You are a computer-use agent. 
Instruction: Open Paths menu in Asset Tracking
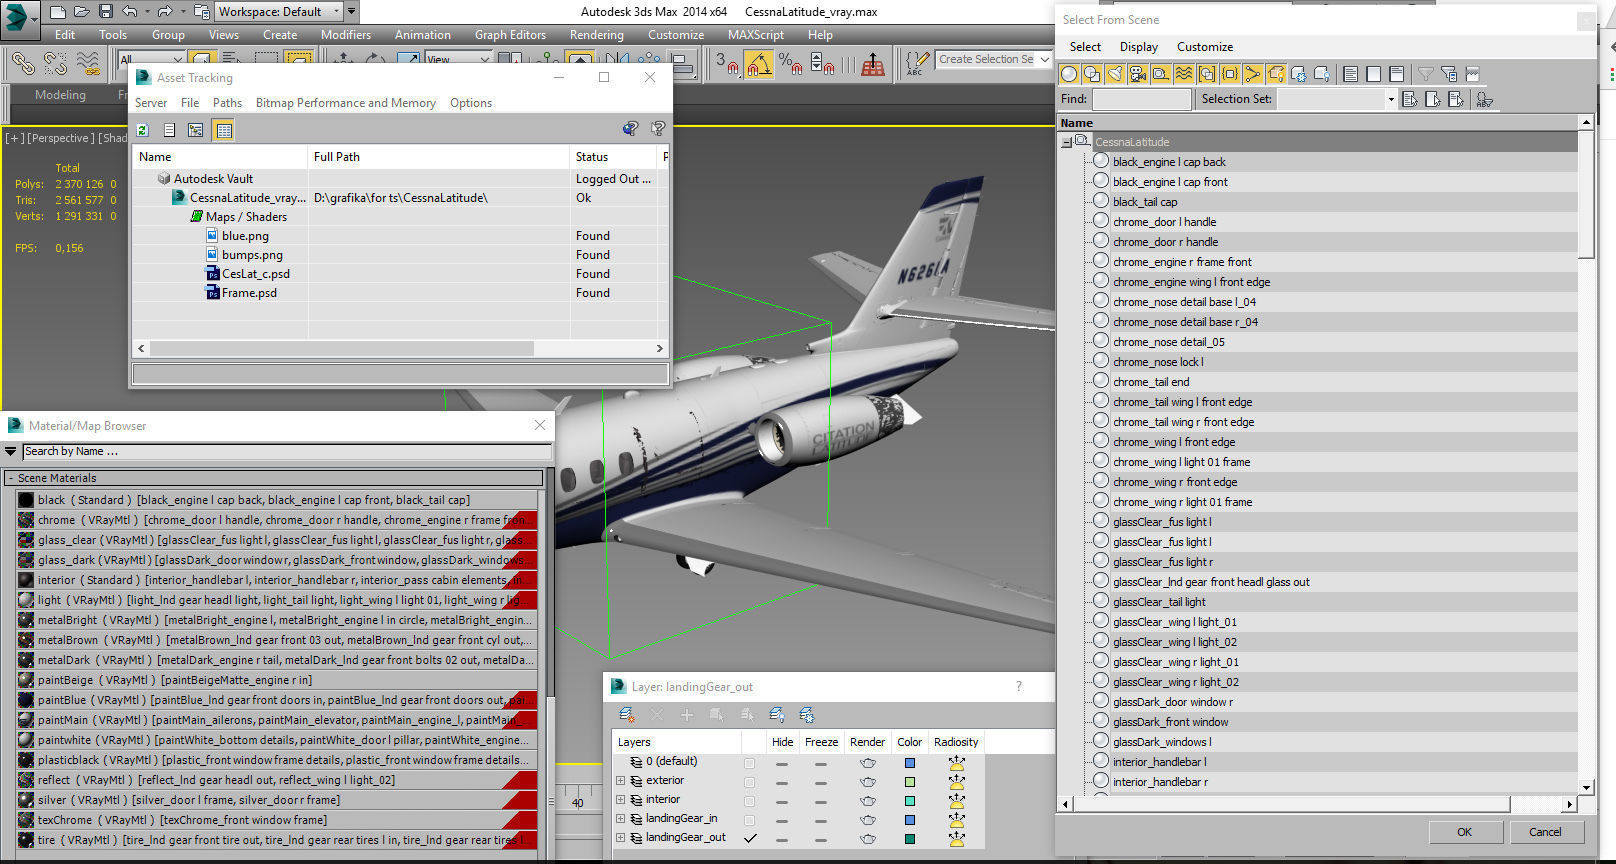pos(227,103)
